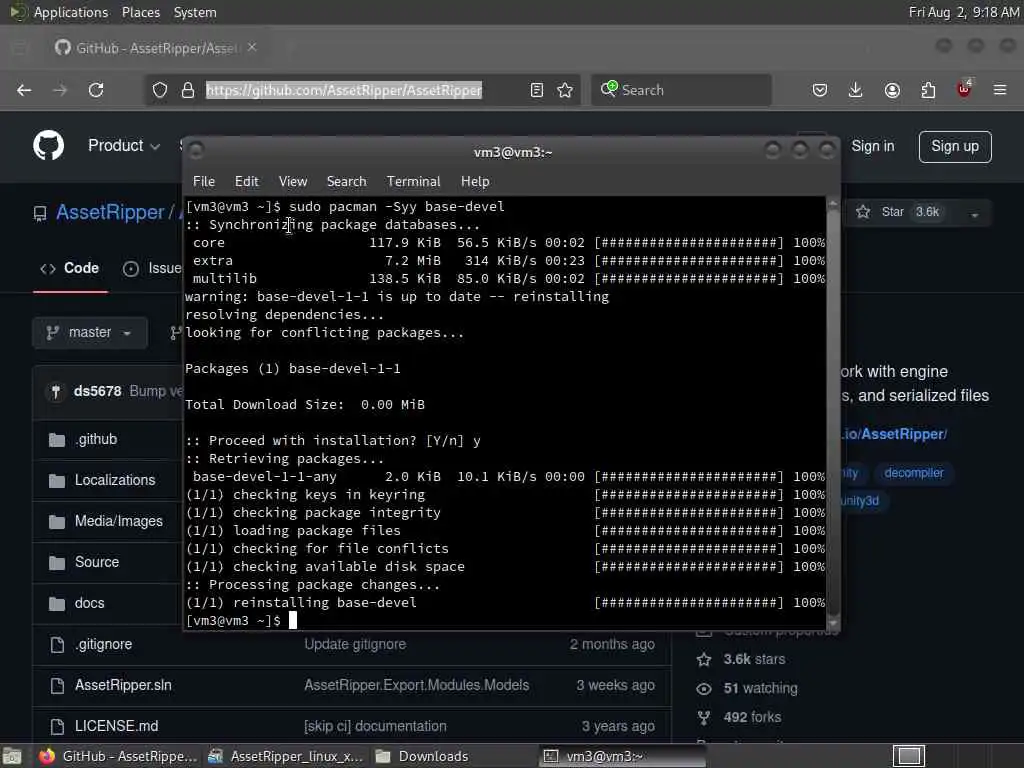Click the Sign up button
The height and width of the screenshot is (768, 1024).
tap(955, 146)
